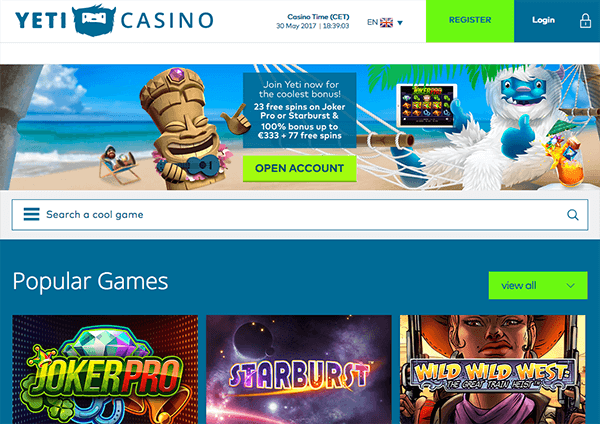This screenshot has width=600, height=424.
Task: Click the OPEN ACCOUNT button
Action: tap(300, 168)
